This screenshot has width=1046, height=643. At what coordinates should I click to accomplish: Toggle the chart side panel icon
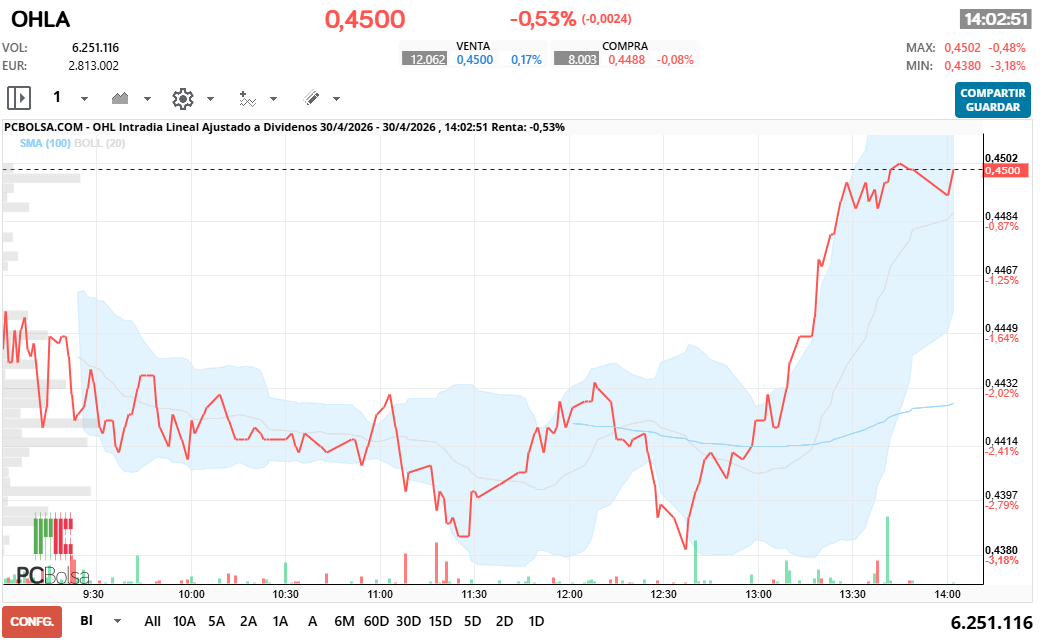(18, 97)
